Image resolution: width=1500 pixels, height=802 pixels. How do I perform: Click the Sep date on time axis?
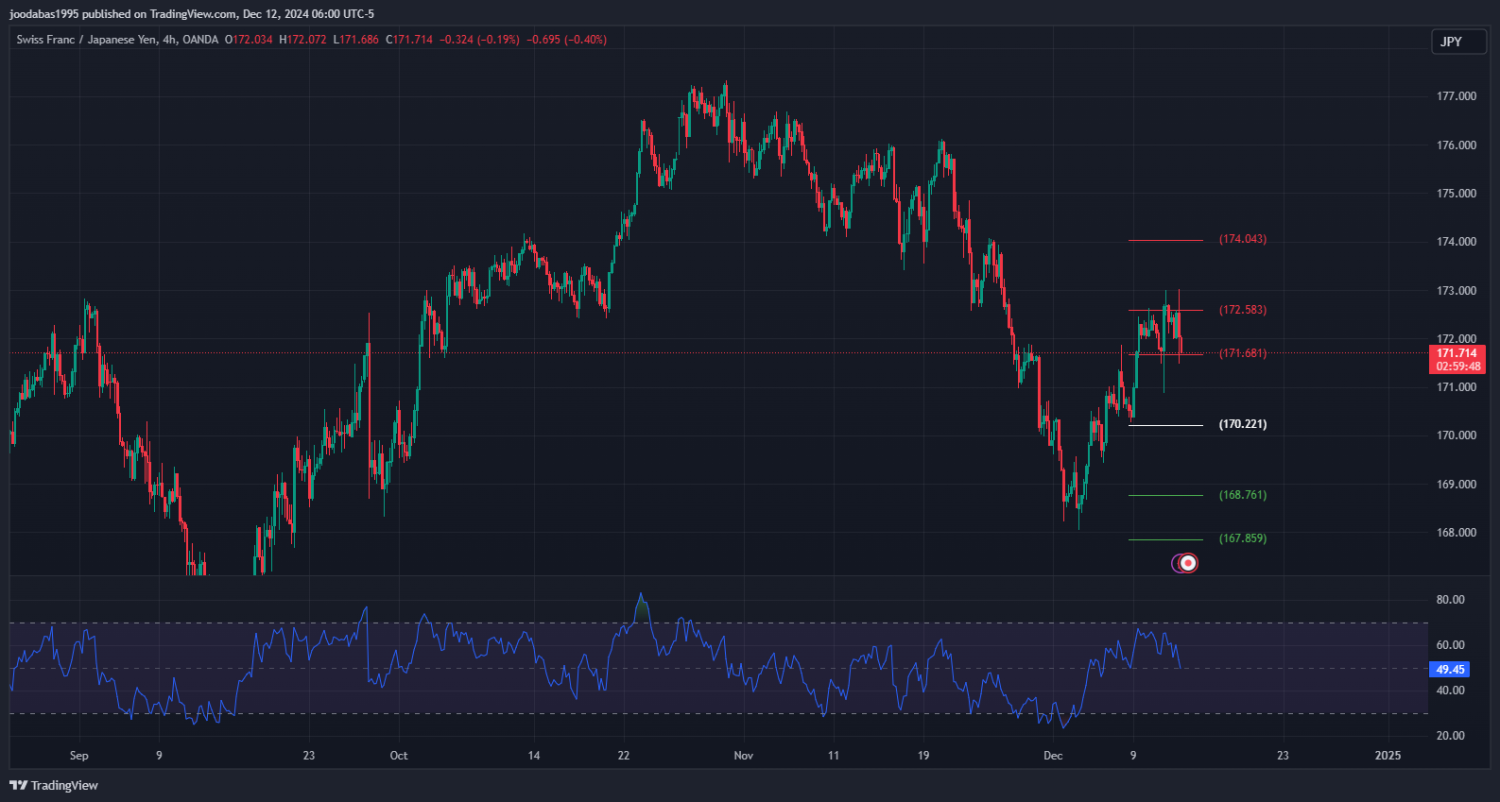(80, 755)
